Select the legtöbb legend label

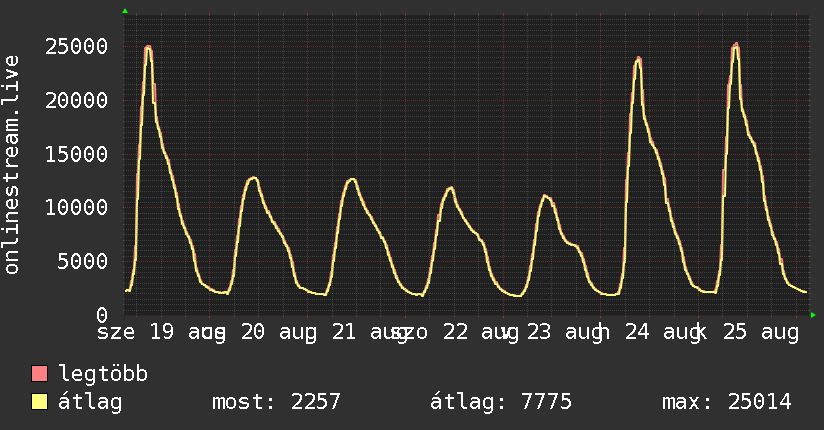click(103, 374)
